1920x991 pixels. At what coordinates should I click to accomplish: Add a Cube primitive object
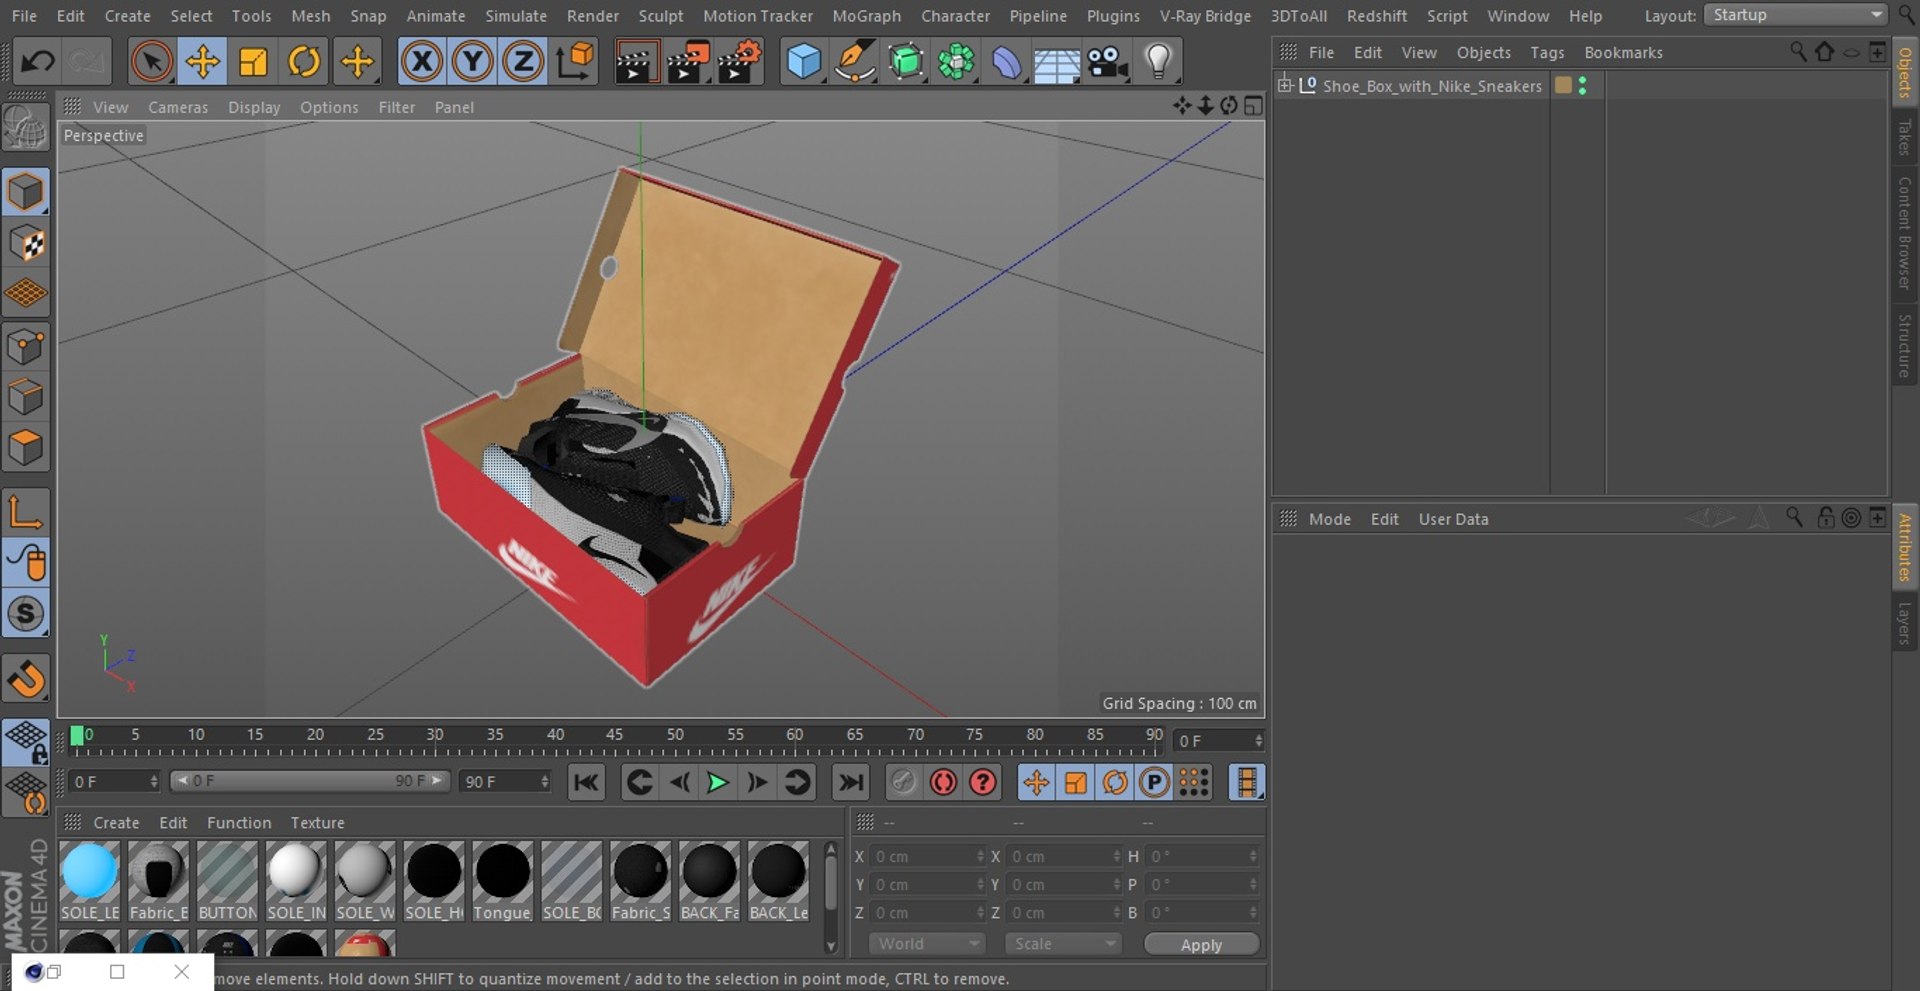coord(804,62)
